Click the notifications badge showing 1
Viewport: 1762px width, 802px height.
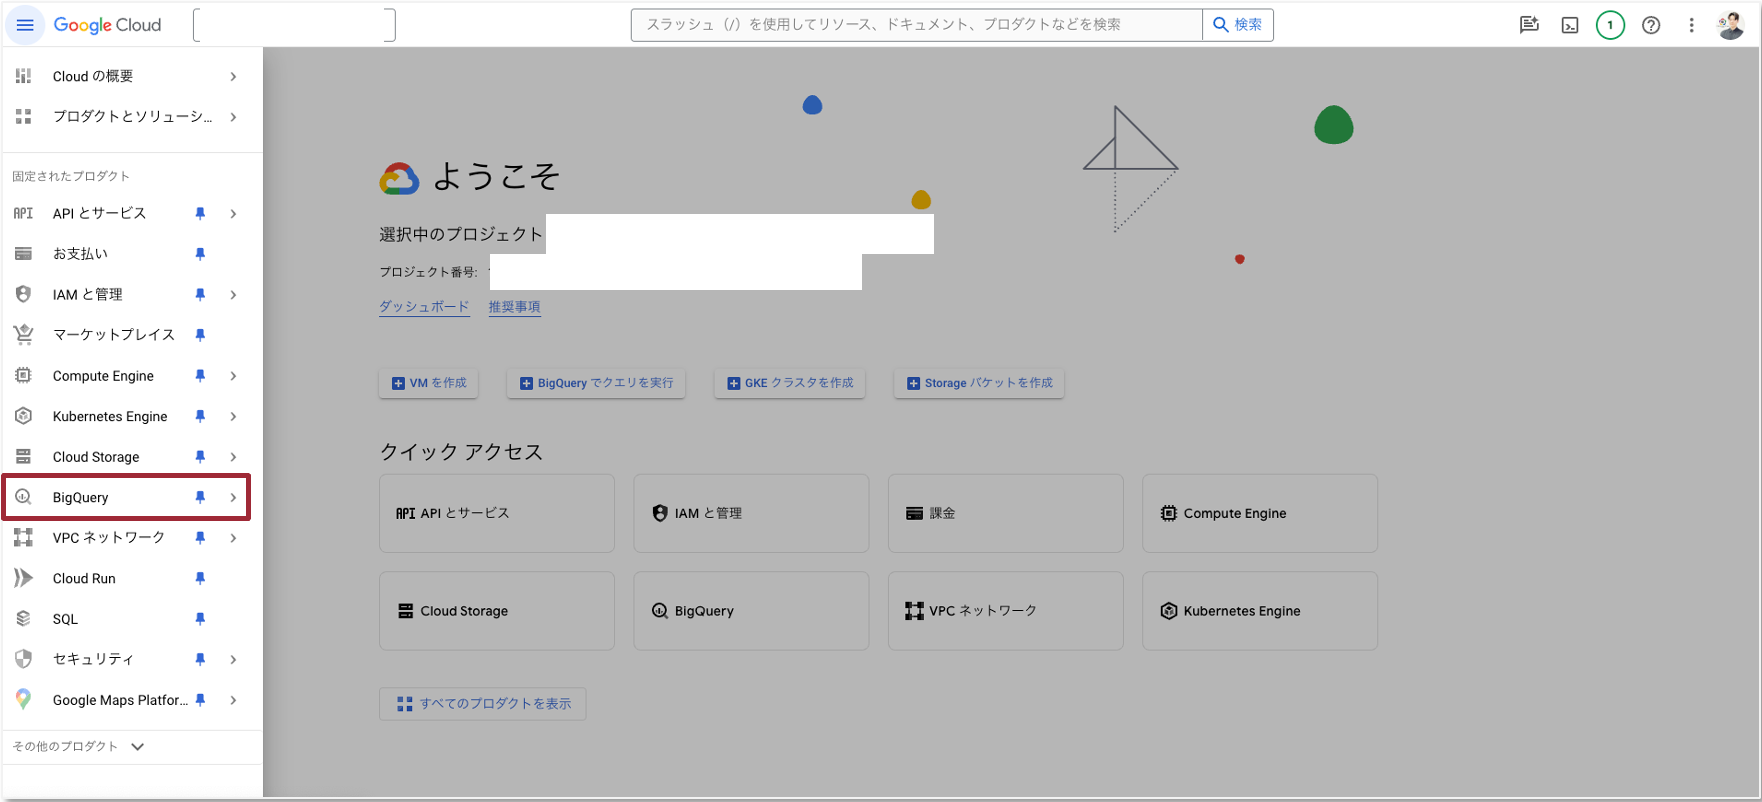[1610, 25]
